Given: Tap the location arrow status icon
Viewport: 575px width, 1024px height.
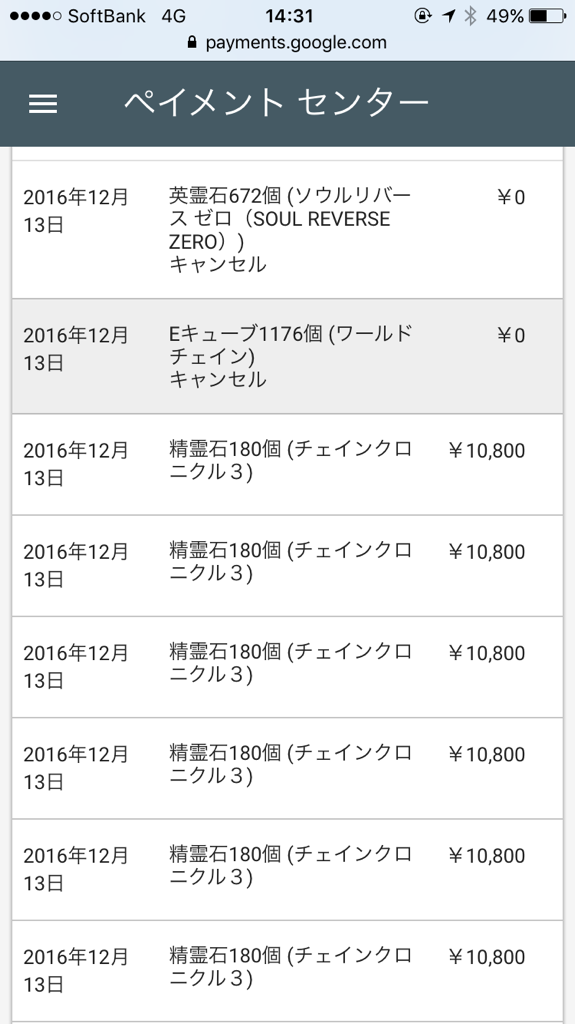Looking at the screenshot, I should coord(448,16).
